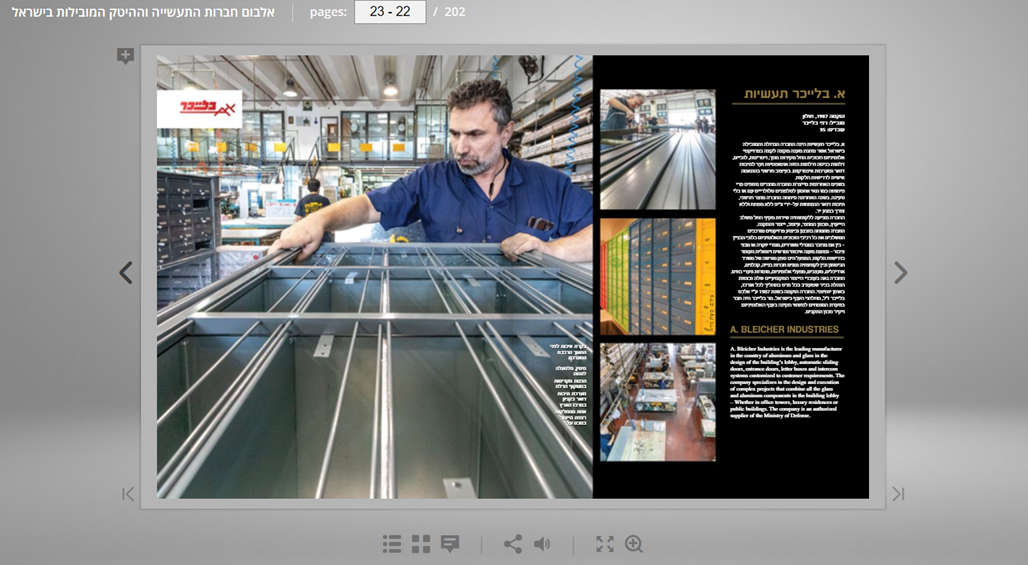1028x565 pixels.
Task: Show the page thumbnails grid
Action: pos(421,544)
